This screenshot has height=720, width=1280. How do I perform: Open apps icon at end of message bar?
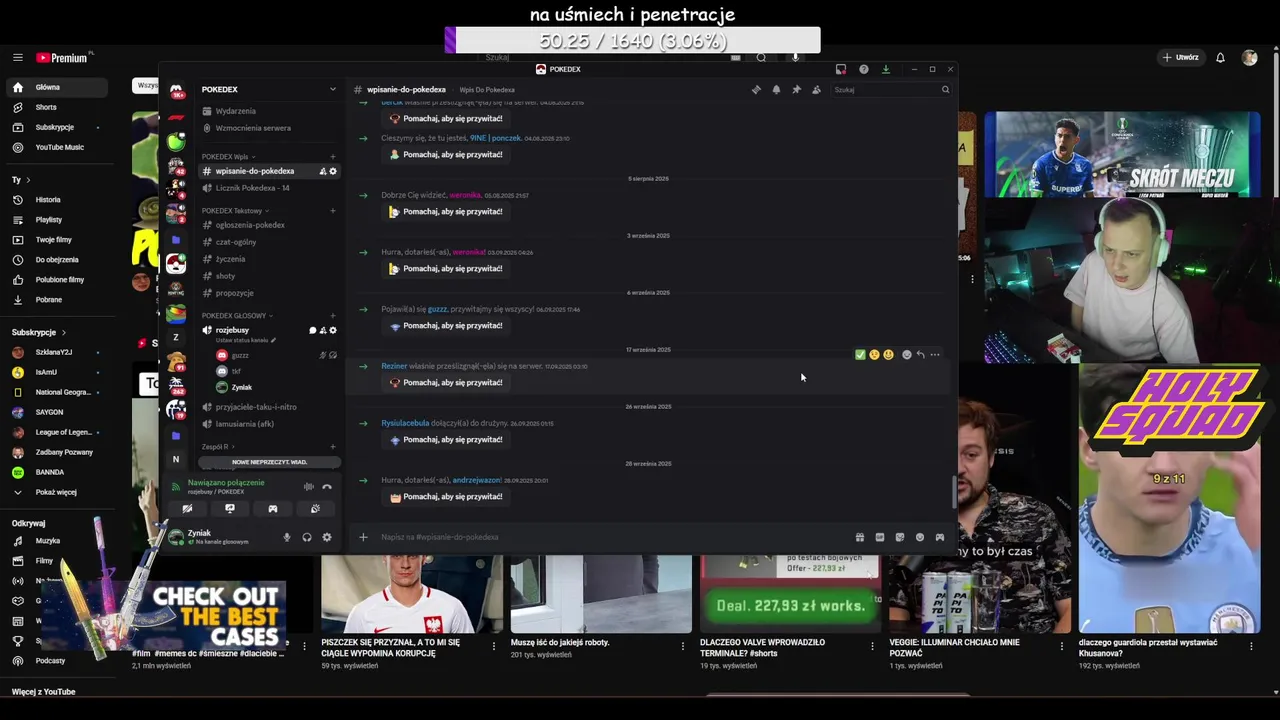tap(940, 537)
